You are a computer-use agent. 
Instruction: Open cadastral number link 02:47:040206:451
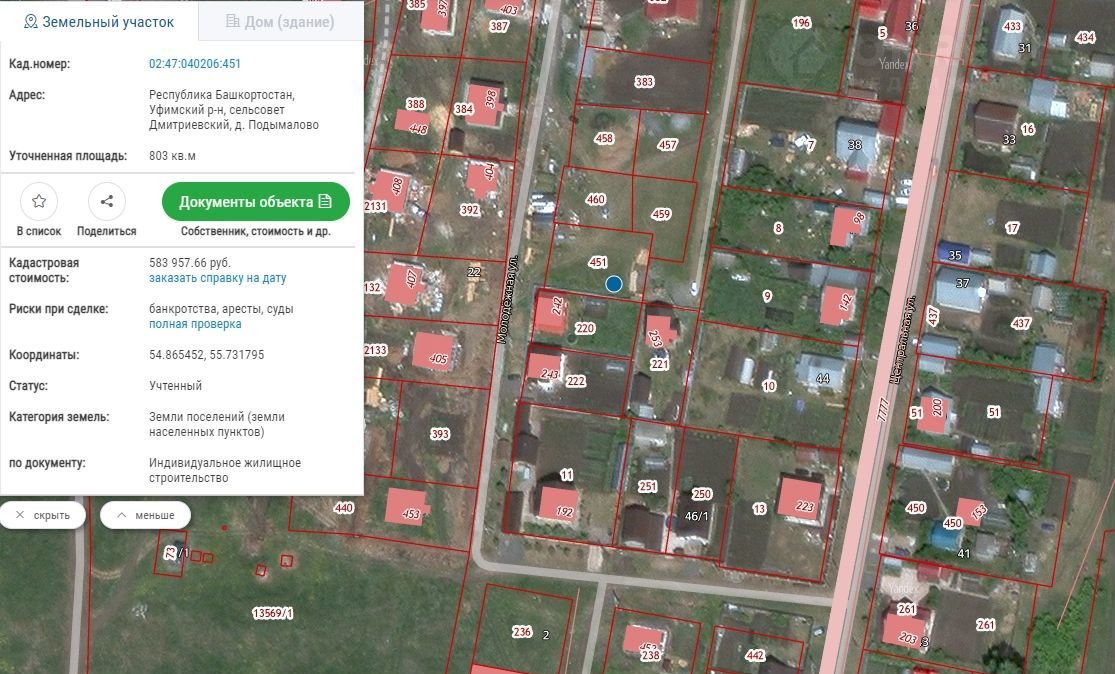point(195,64)
